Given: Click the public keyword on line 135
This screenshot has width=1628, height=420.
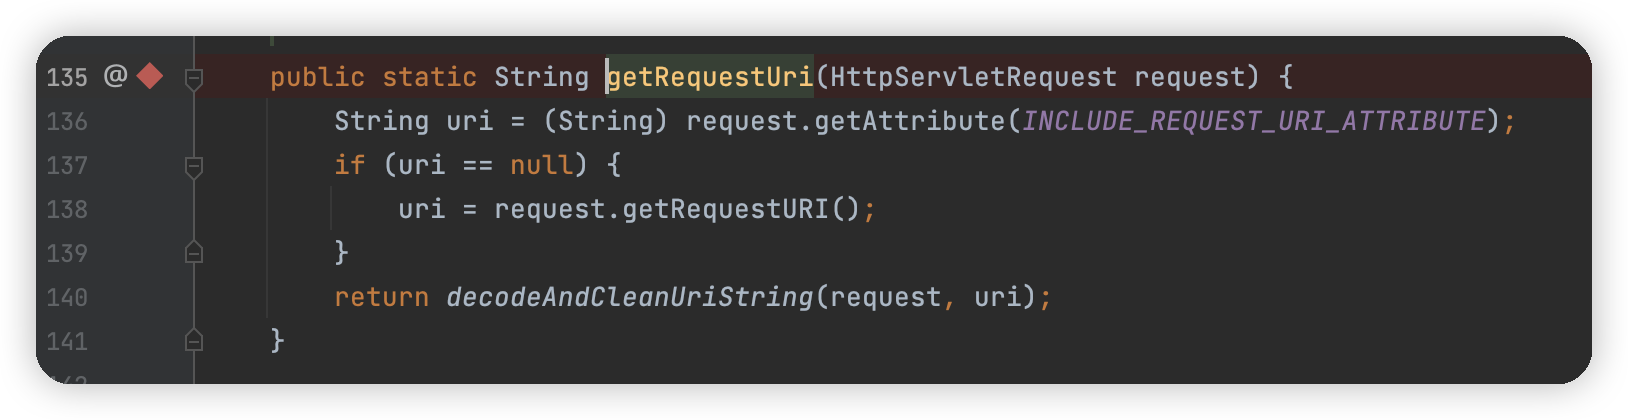Looking at the screenshot, I should coord(317,77).
